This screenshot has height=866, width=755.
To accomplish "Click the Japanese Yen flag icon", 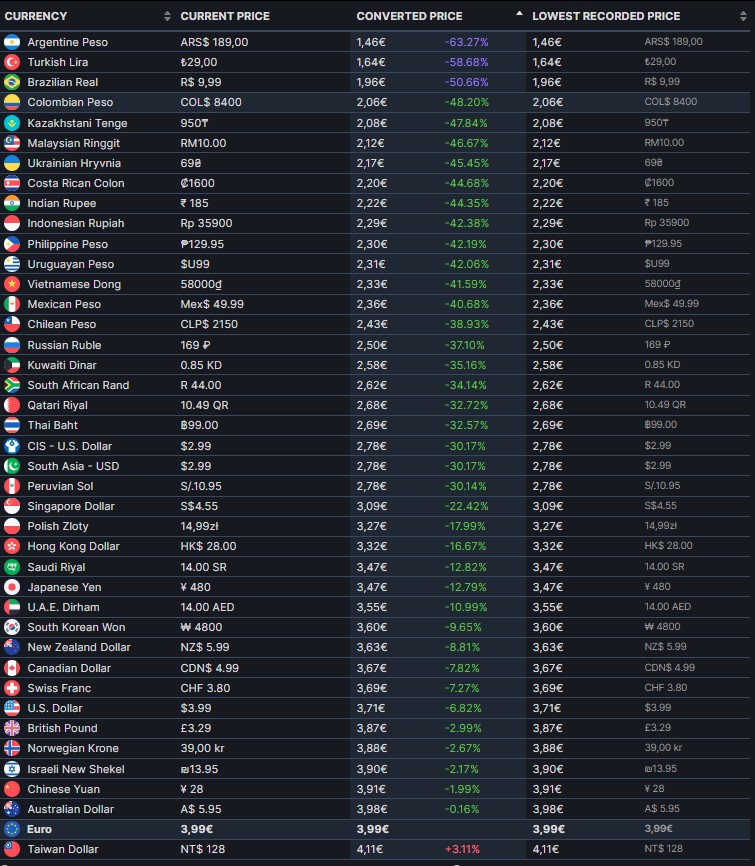I will coord(12,587).
